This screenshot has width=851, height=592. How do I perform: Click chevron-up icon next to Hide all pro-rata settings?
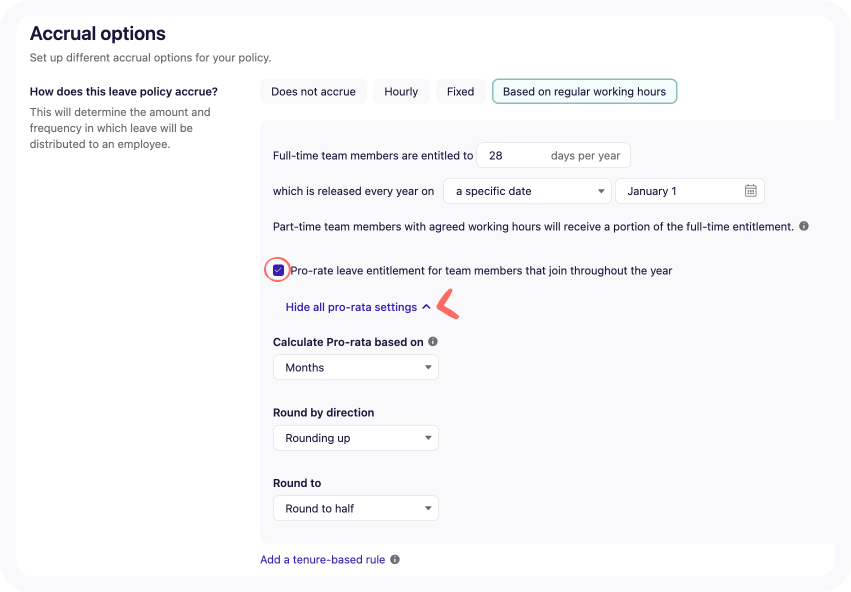point(426,307)
